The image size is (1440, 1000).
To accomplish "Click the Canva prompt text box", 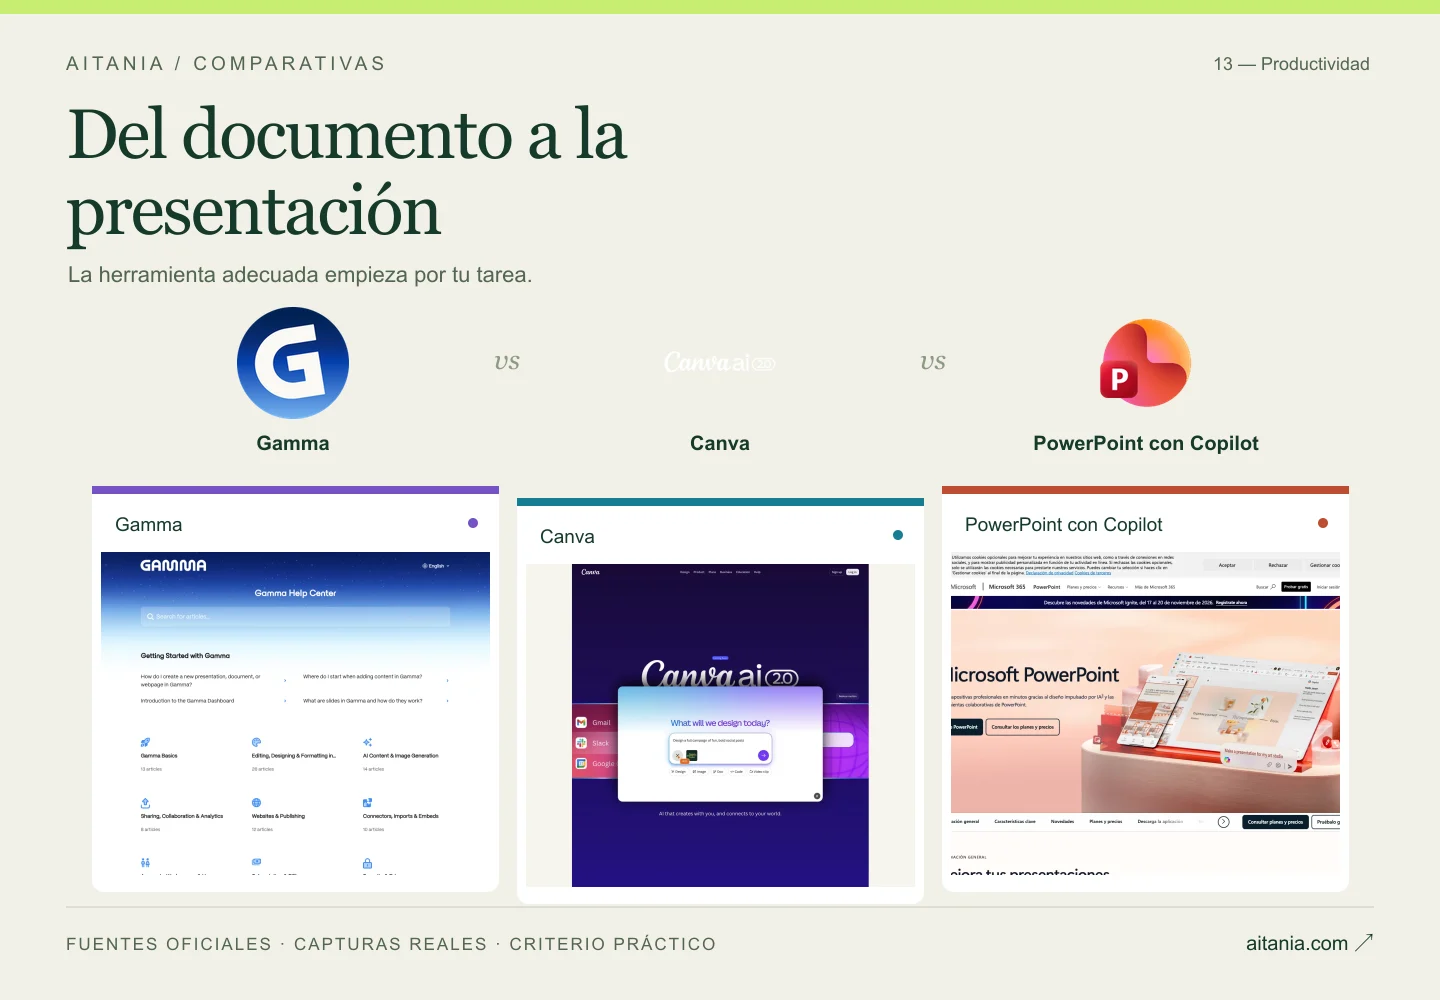I will pyautogui.click(x=721, y=749).
